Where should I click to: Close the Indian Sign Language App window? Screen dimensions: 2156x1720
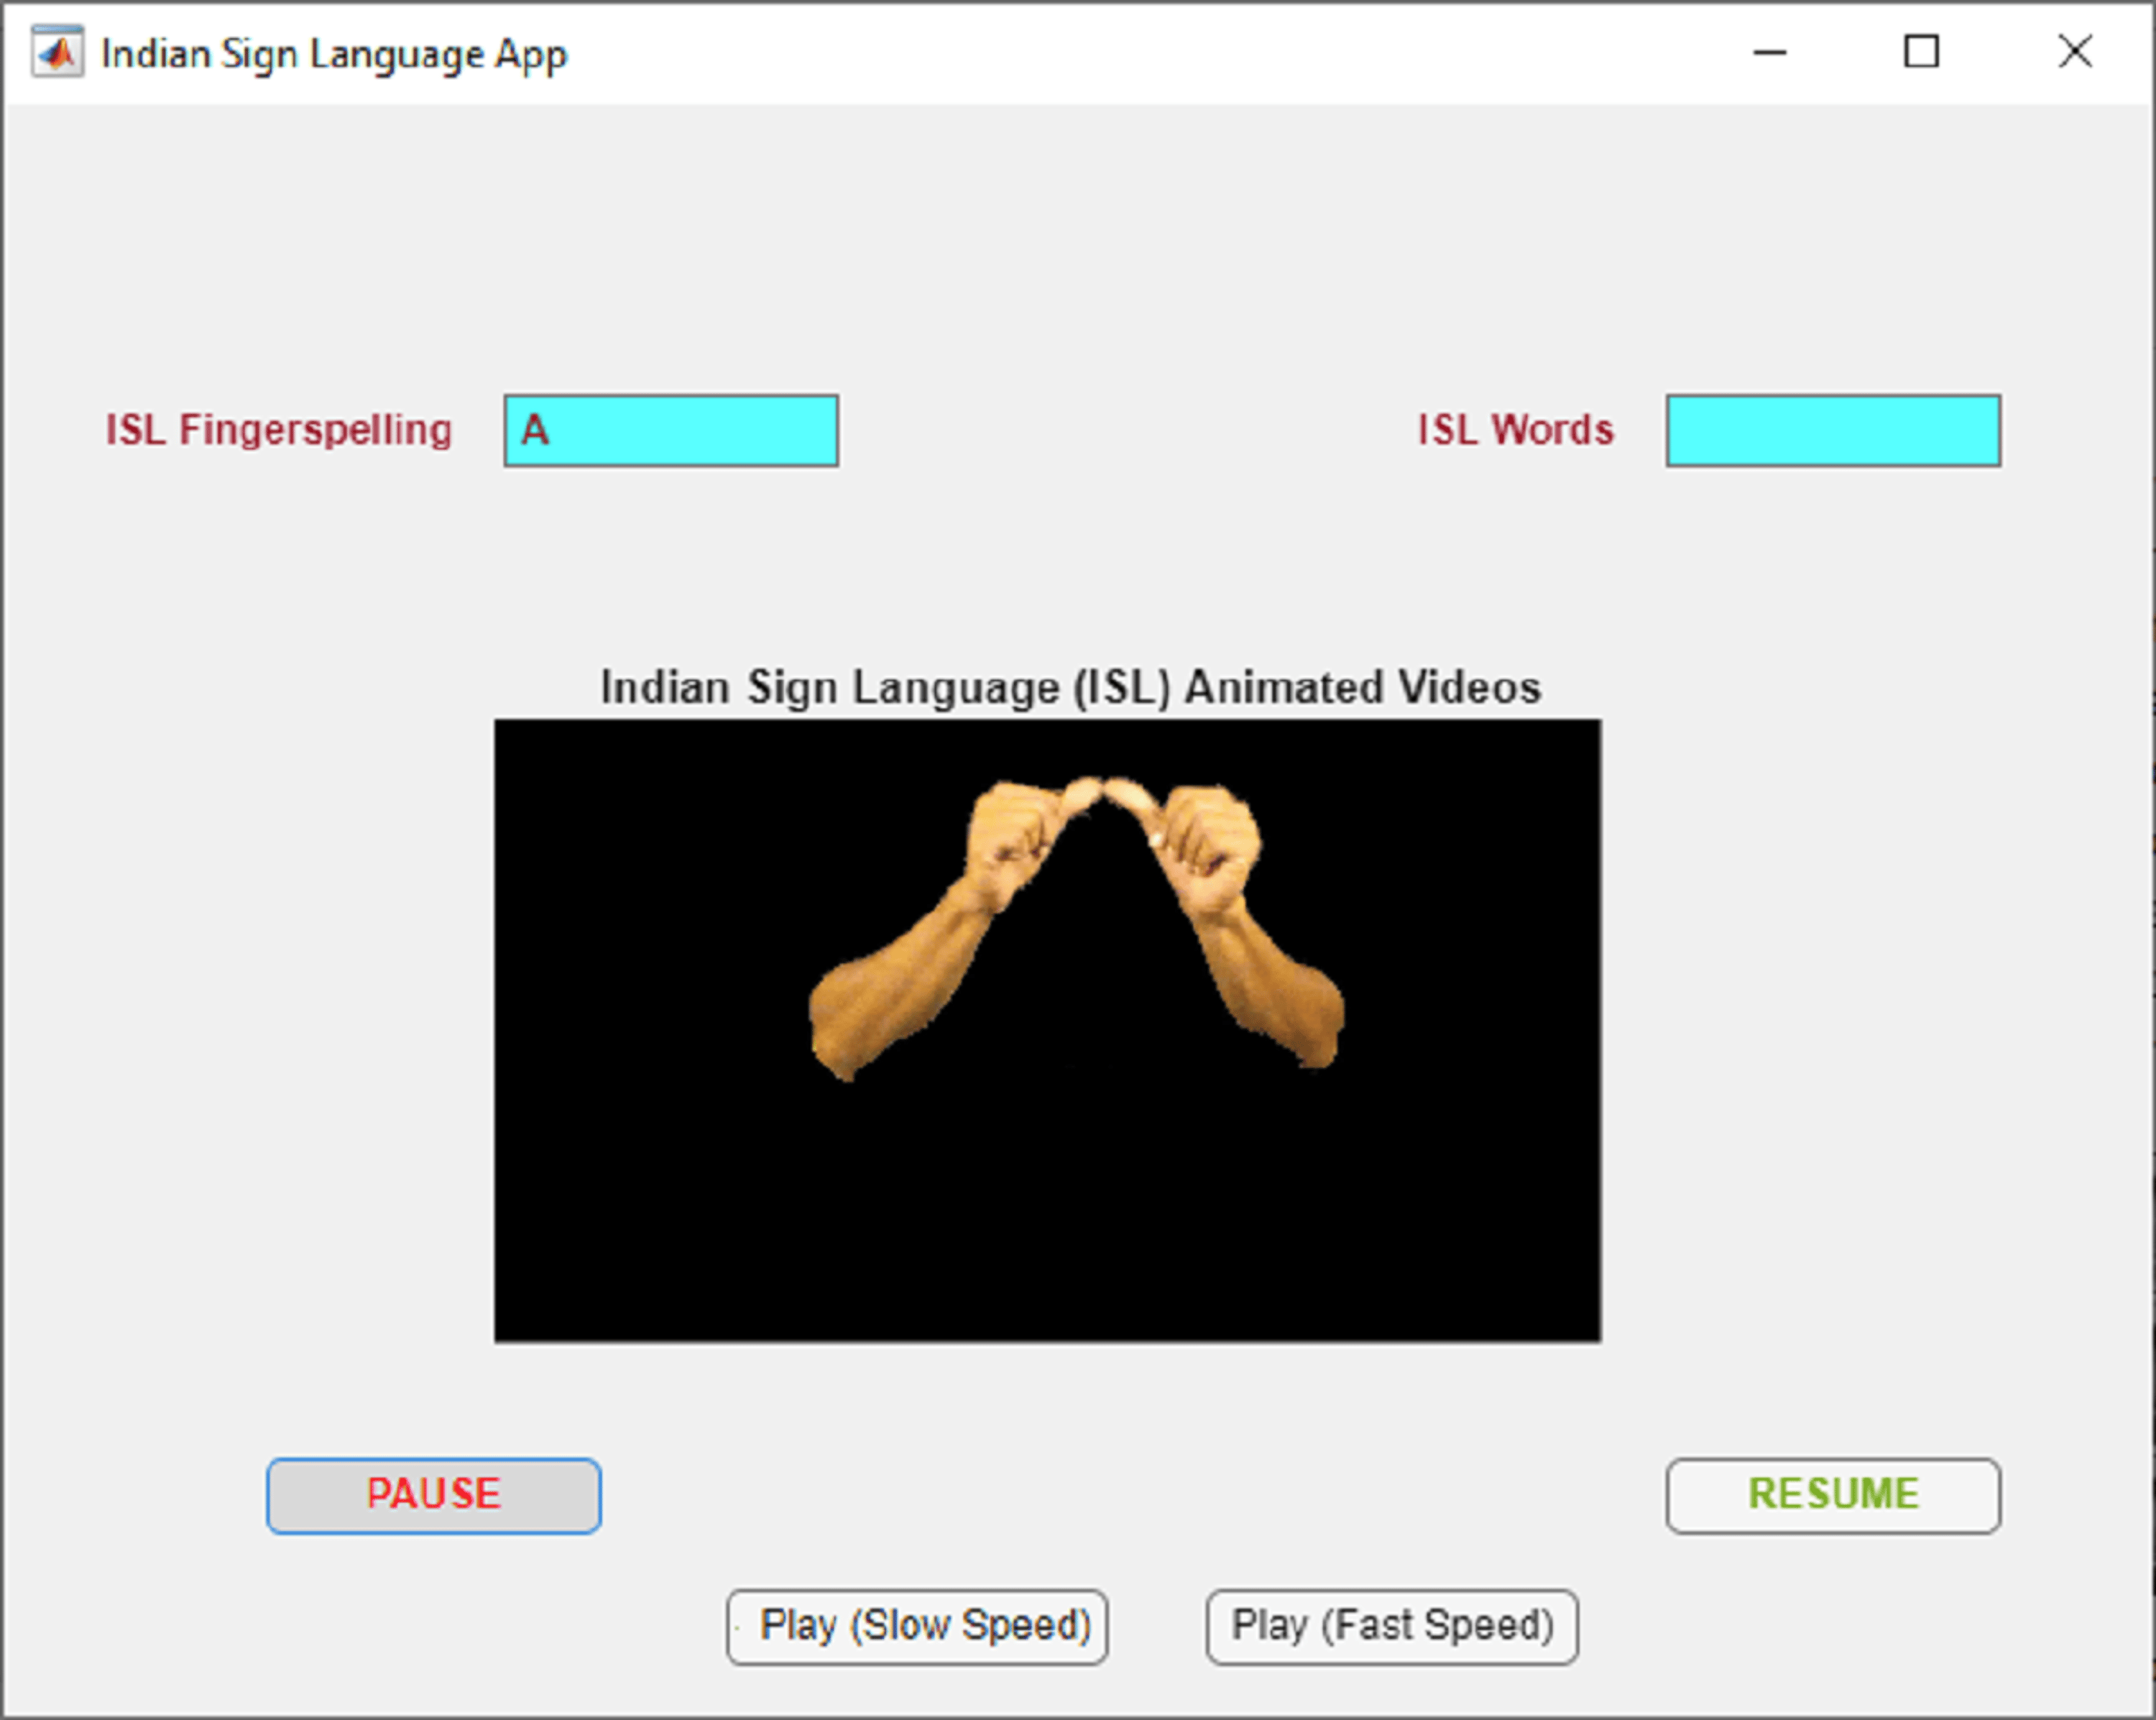click(2075, 52)
